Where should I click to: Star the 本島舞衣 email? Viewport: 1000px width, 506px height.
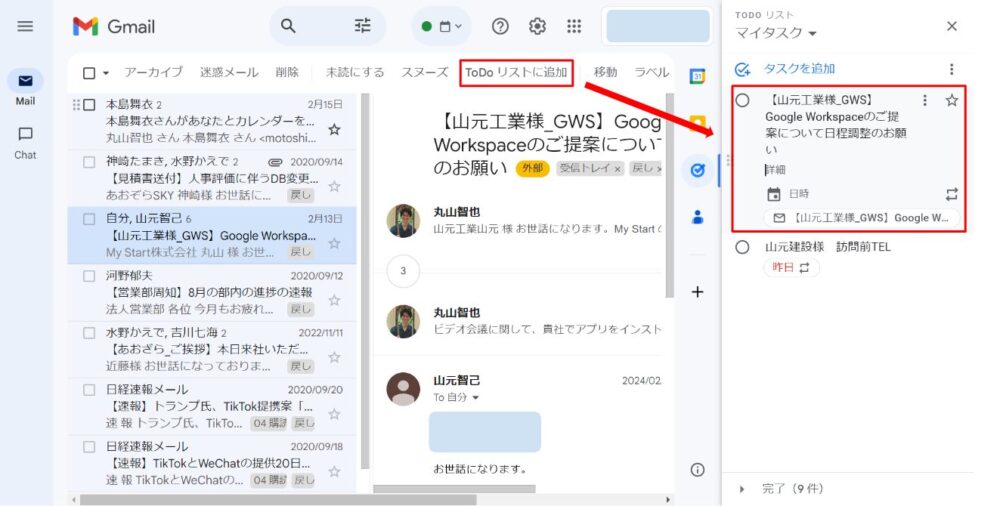coord(334,130)
